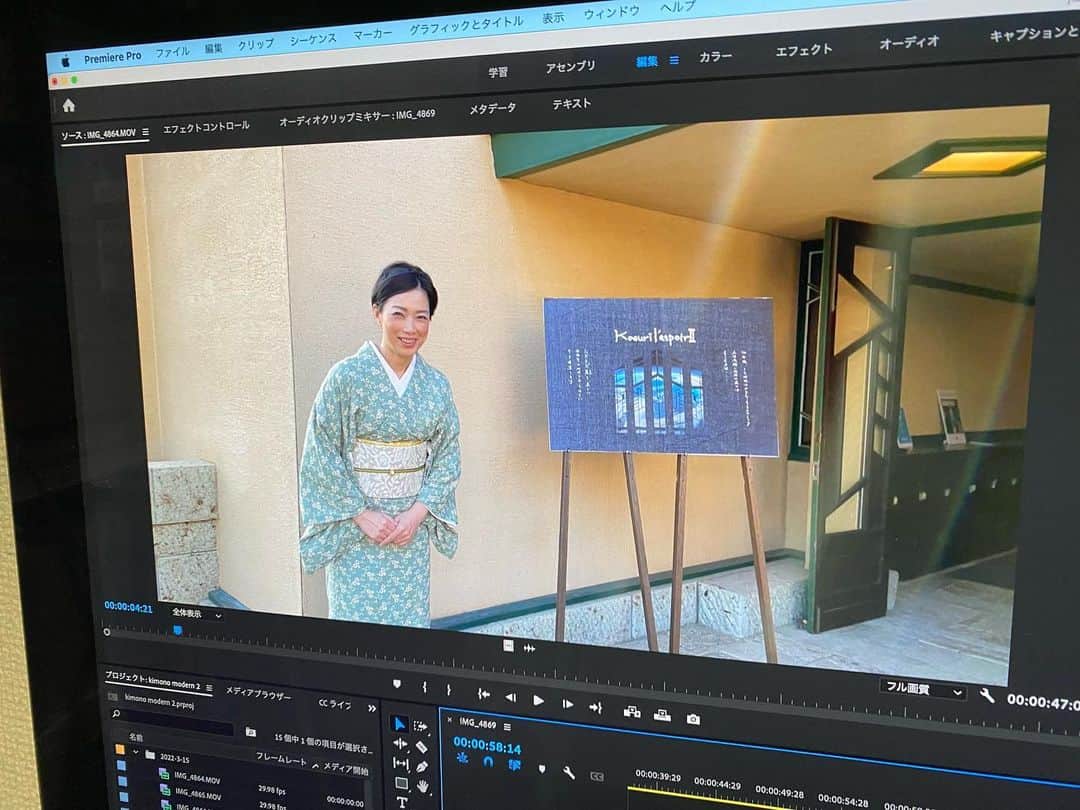Switch to the テキスト tab
The height and width of the screenshot is (810, 1080).
[572, 103]
